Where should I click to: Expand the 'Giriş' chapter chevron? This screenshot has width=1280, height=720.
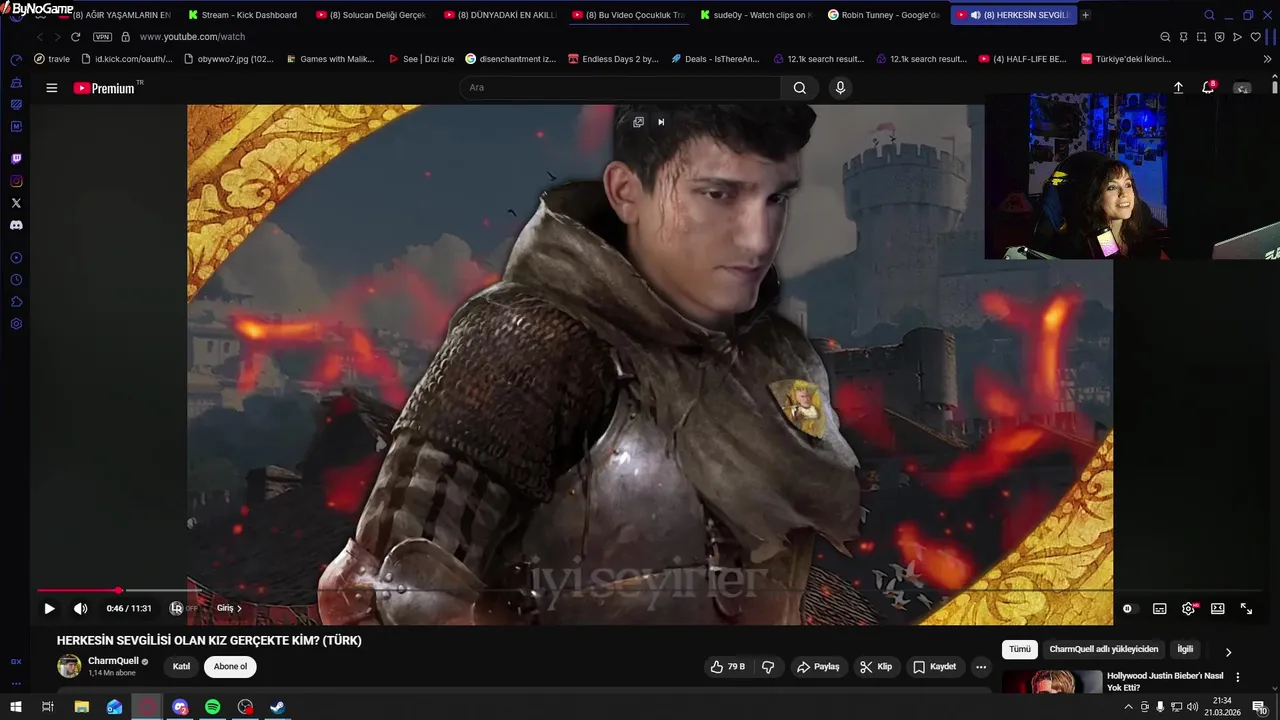(x=239, y=608)
